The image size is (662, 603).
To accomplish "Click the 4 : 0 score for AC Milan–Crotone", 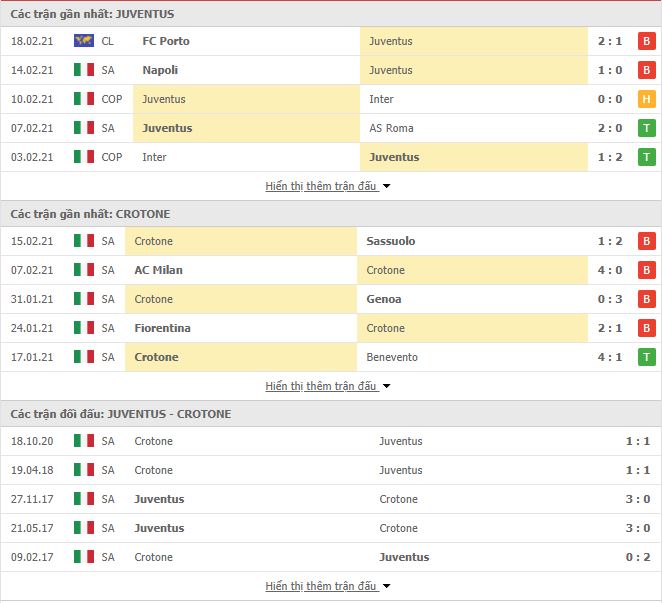I will [x=610, y=270].
